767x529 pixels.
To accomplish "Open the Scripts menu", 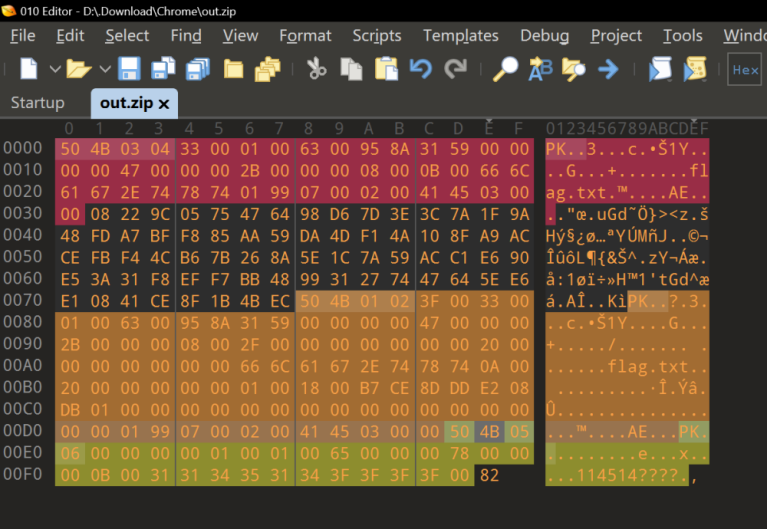I will point(376,35).
